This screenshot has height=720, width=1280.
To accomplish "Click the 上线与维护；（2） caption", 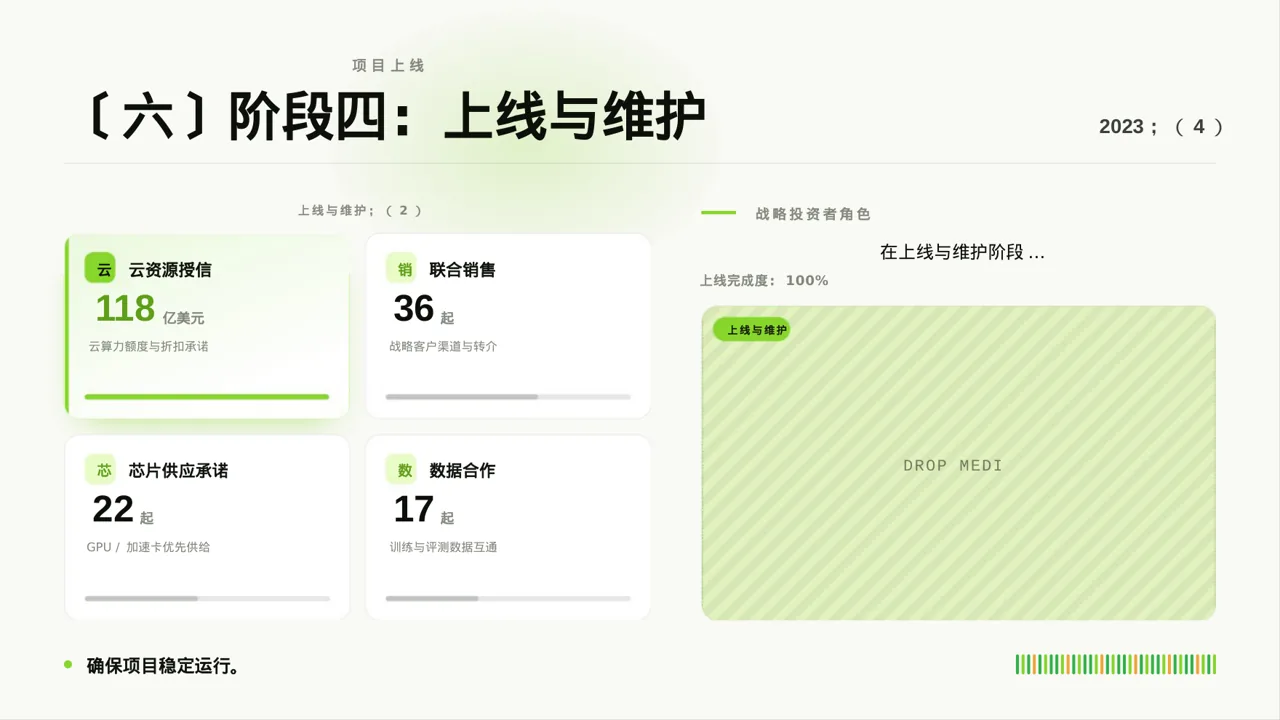I will click(x=360, y=211).
